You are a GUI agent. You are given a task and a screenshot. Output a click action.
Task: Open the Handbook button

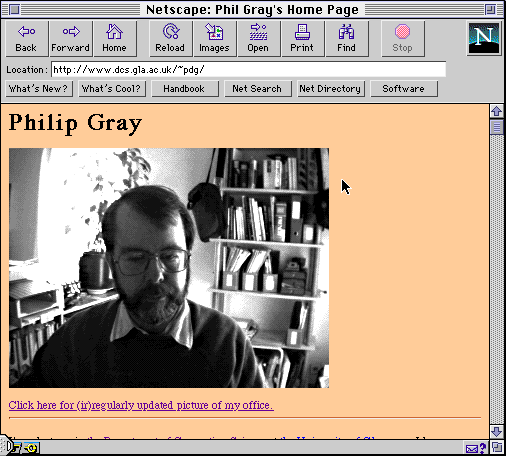[x=185, y=89]
